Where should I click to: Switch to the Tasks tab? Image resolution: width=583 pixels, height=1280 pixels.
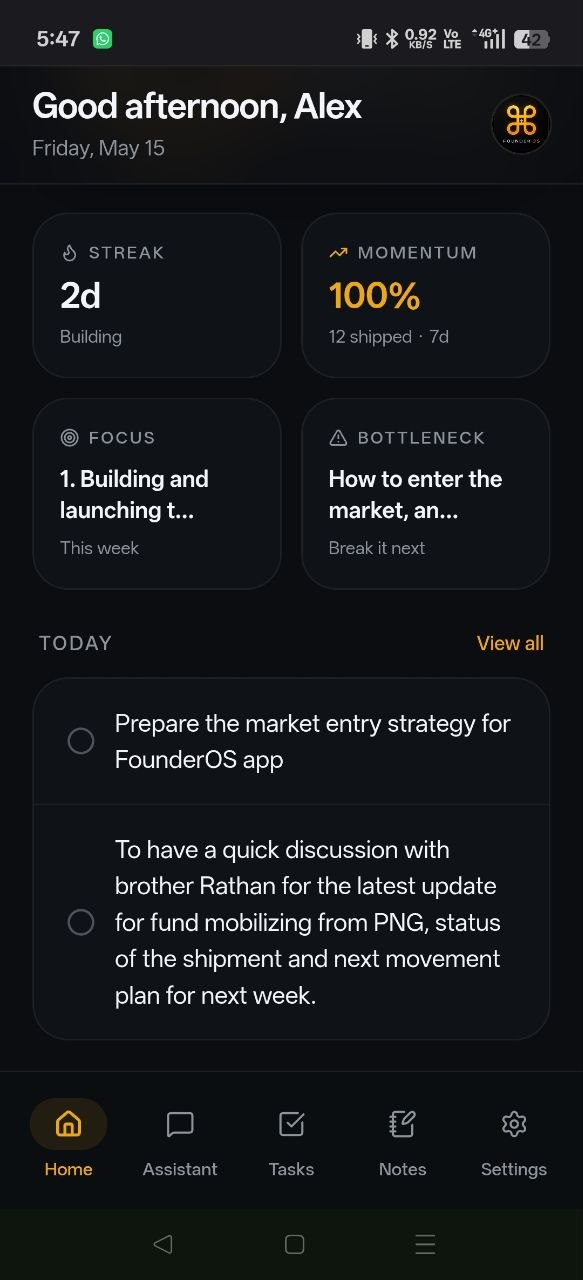point(291,1140)
